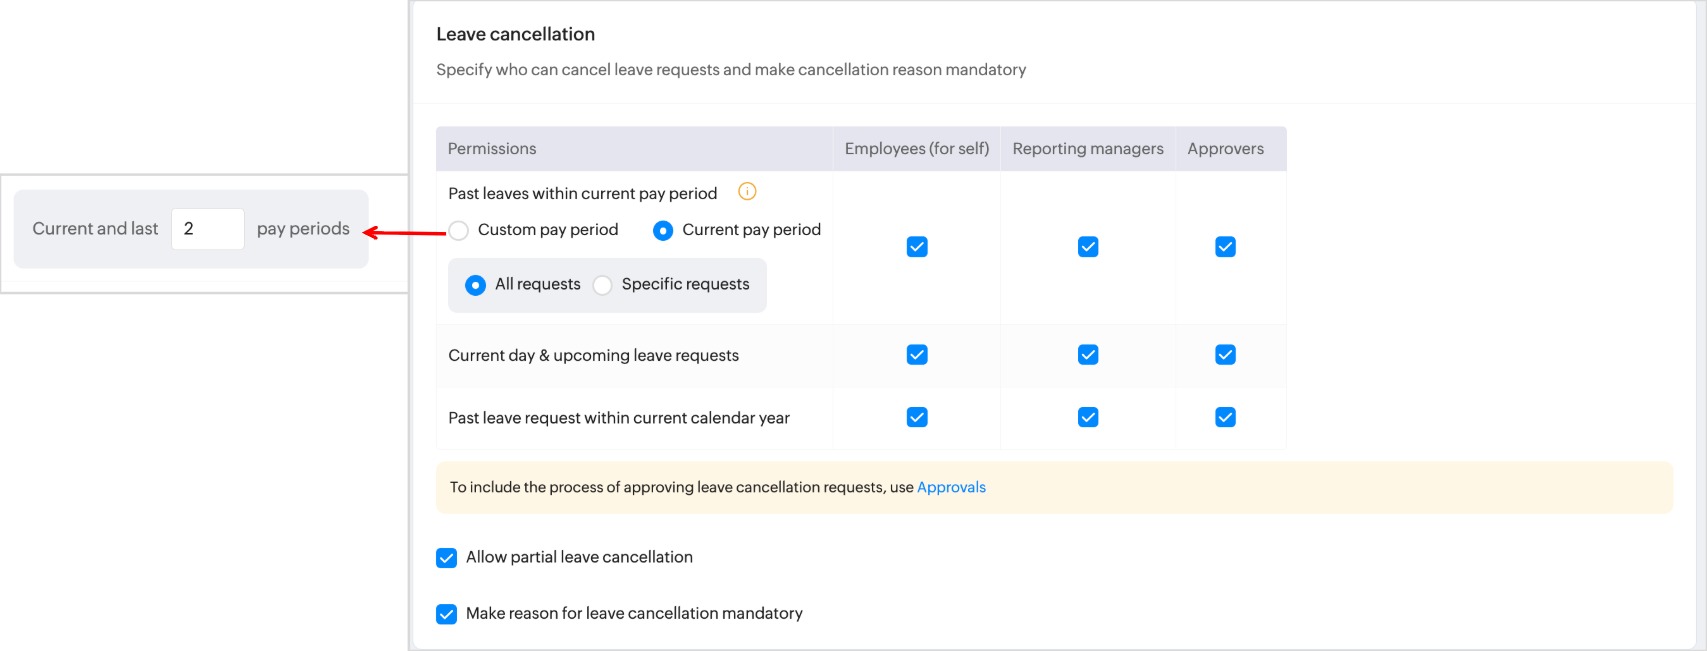Click info icon beside past leaves label
The width and height of the screenshot is (1707, 651).
pyautogui.click(x=747, y=192)
